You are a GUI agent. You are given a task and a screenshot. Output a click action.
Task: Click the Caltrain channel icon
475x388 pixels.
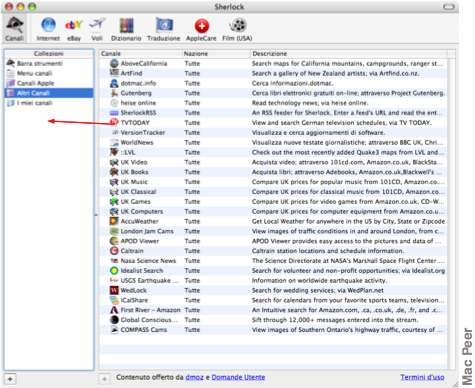[114, 251]
